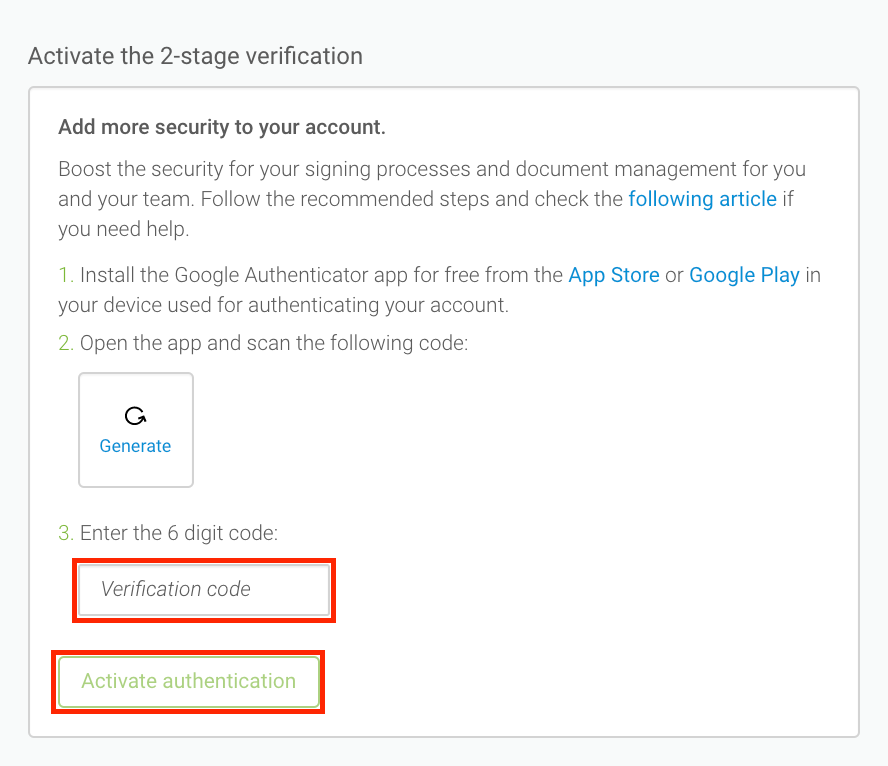This screenshot has height=766, width=888.
Task: Open the App Store link
Action: (x=613, y=275)
